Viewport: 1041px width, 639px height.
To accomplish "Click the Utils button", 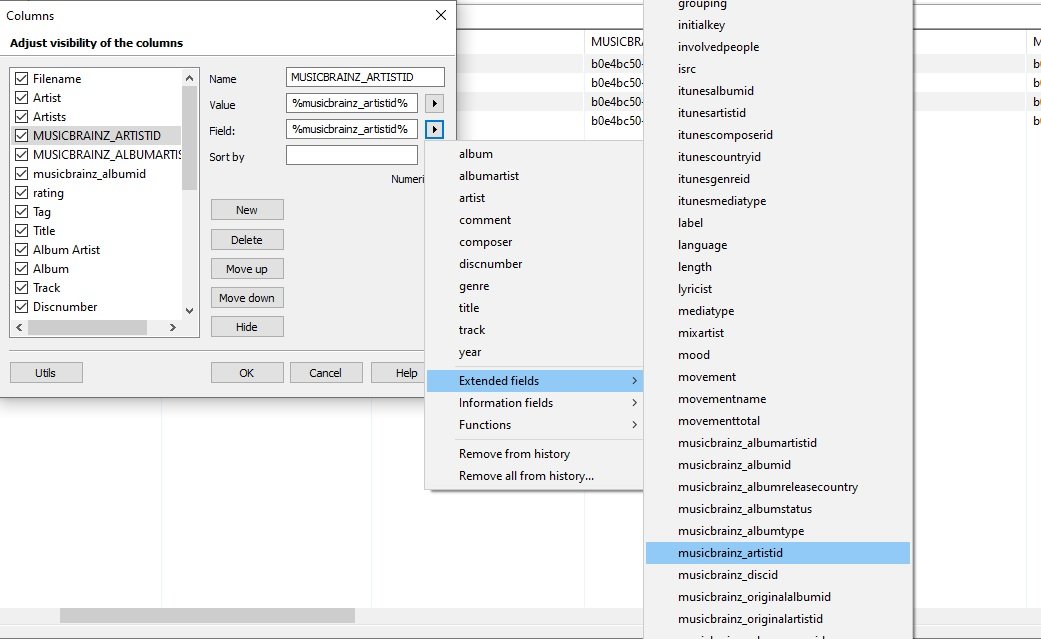I will pyautogui.click(x=46, y=373).
